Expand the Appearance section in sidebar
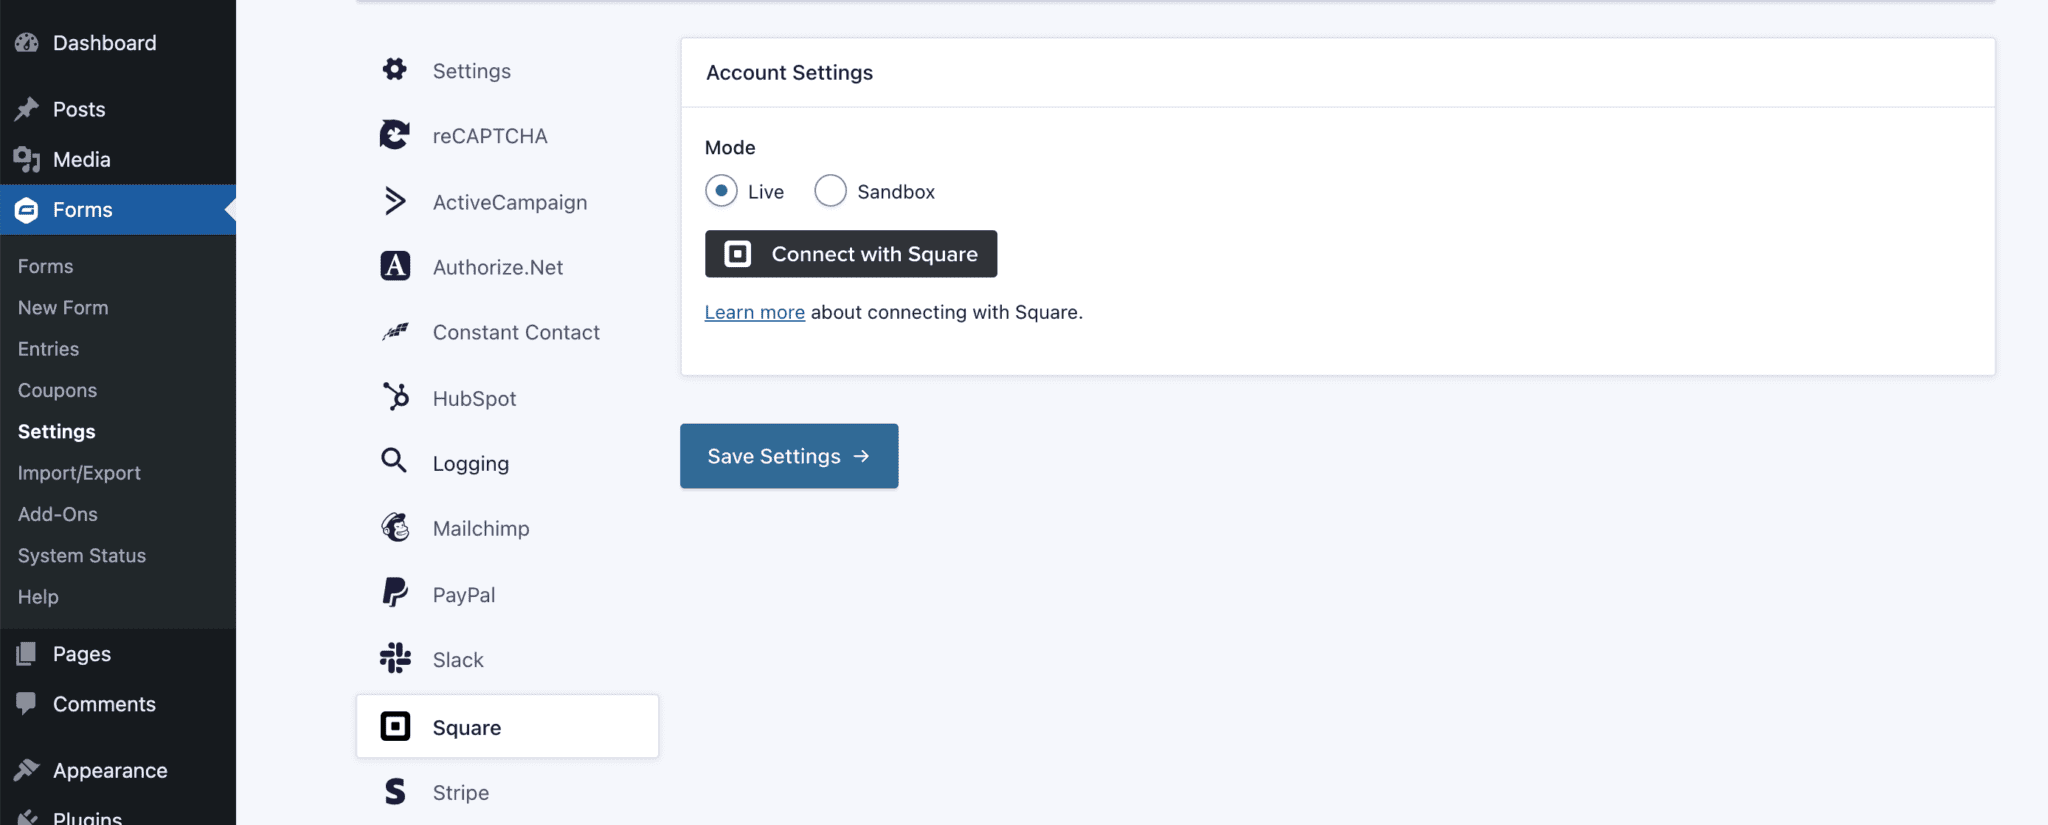The width and height of the screenshot is (2048, 825). pos(109,770)
